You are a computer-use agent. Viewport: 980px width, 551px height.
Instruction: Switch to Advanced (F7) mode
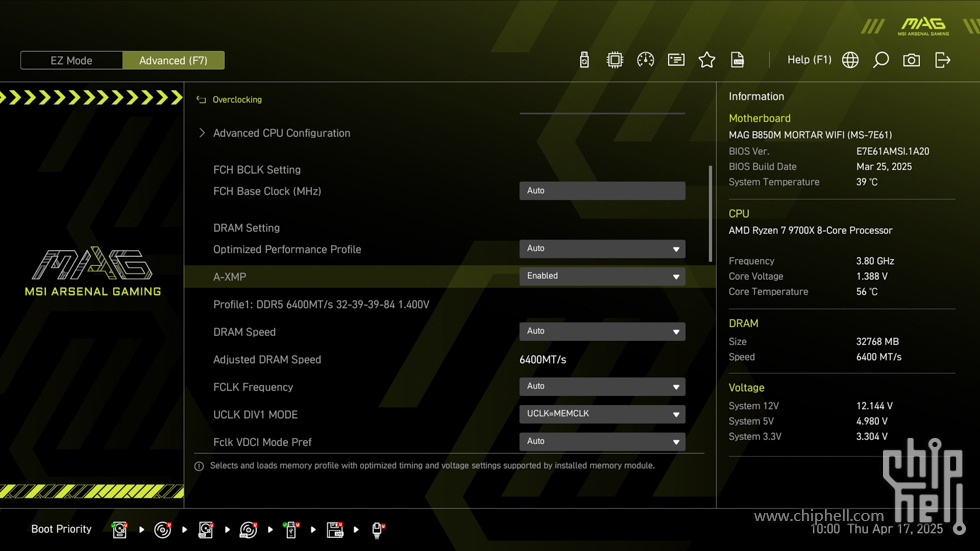(x=173, y=61)
